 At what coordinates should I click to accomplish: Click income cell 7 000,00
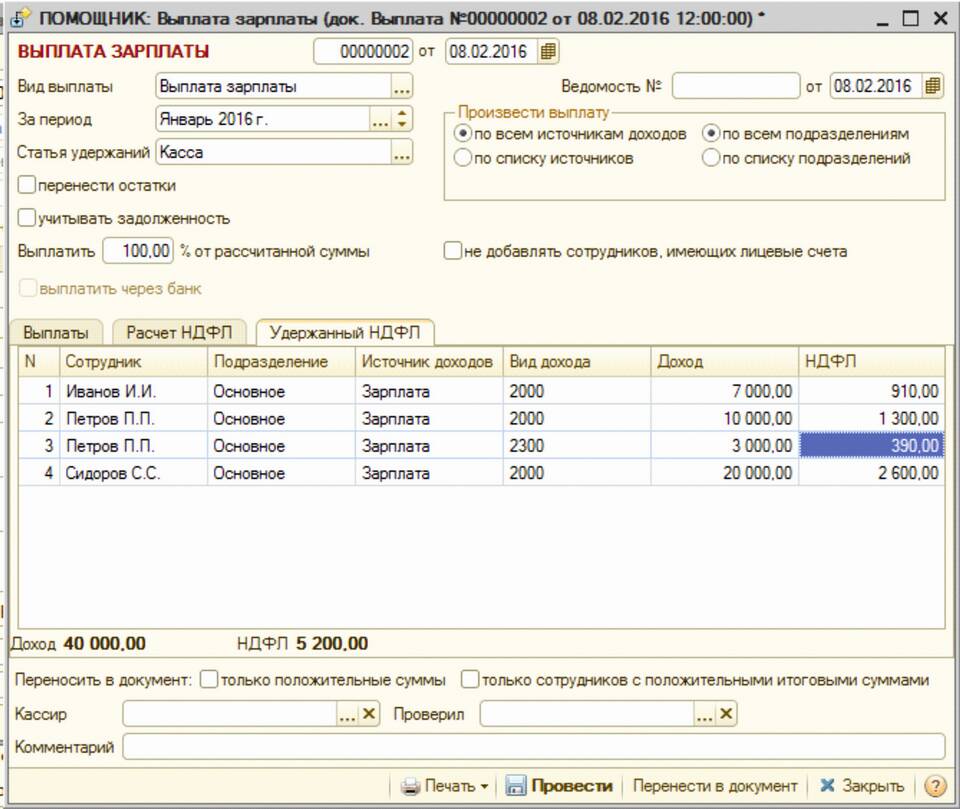(x=724, y=391)
